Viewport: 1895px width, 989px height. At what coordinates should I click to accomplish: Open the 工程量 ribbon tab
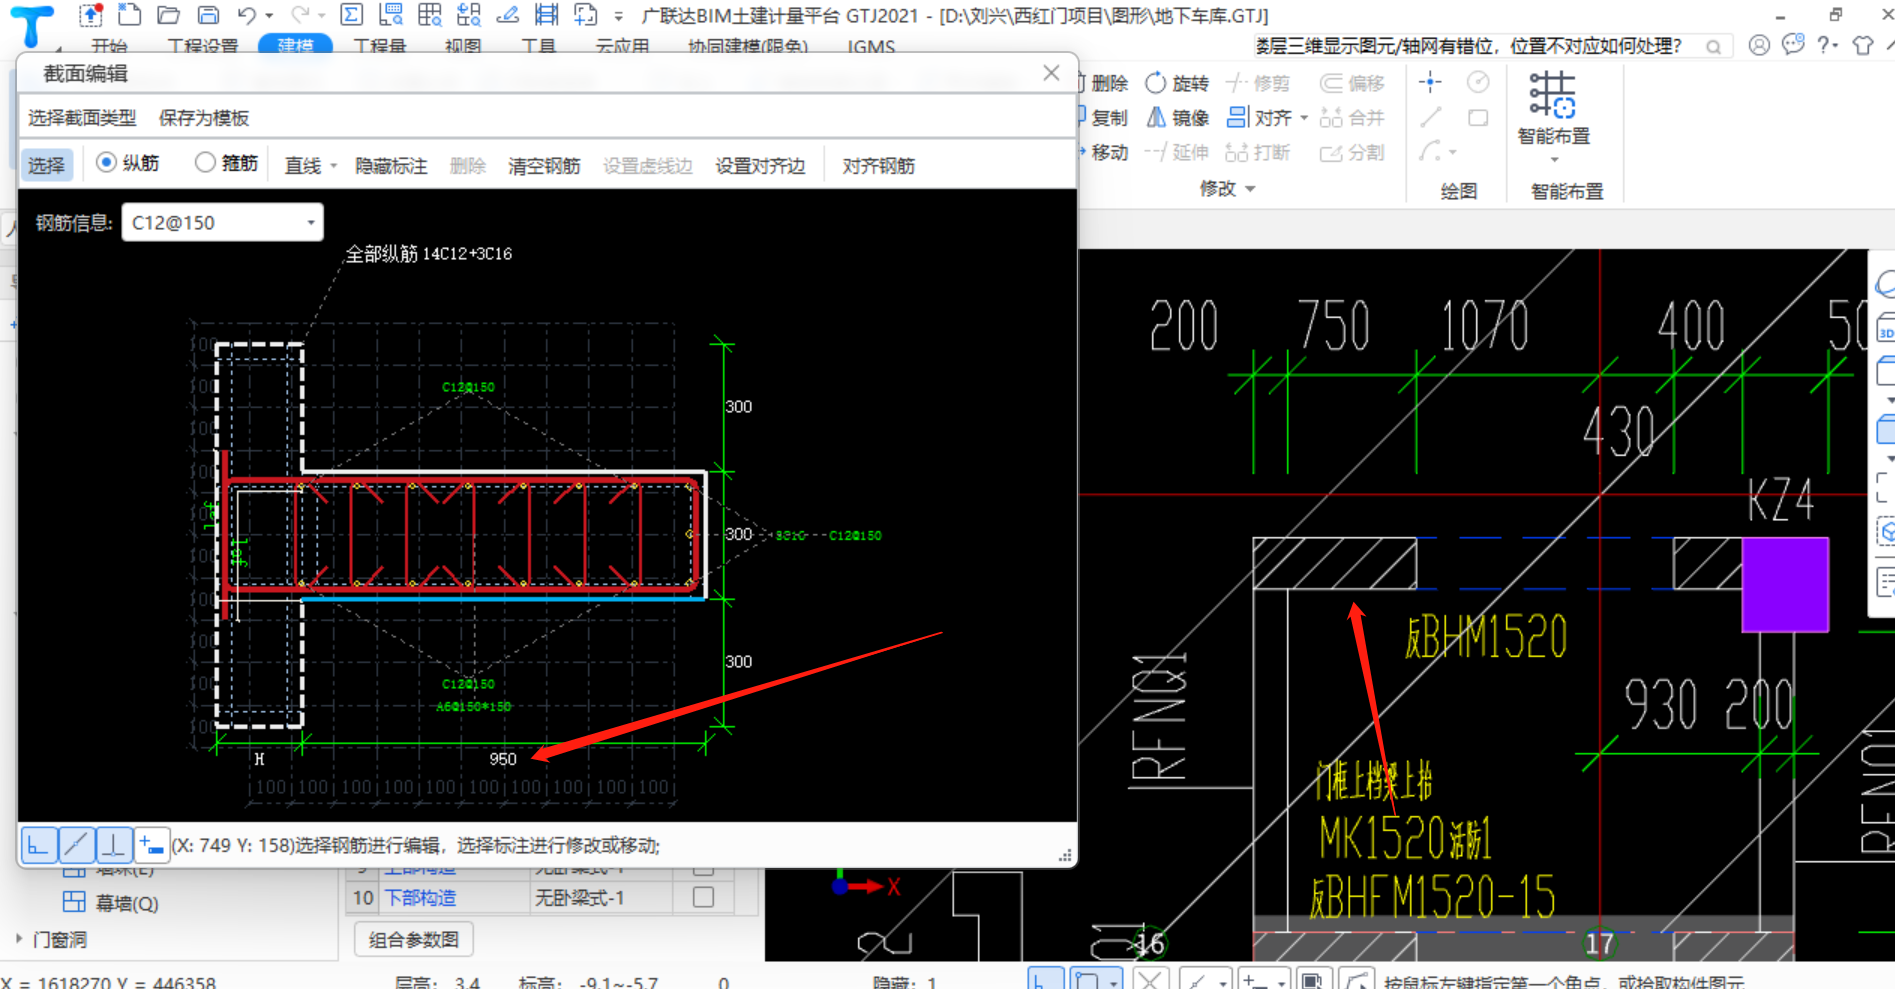point(380,46)
